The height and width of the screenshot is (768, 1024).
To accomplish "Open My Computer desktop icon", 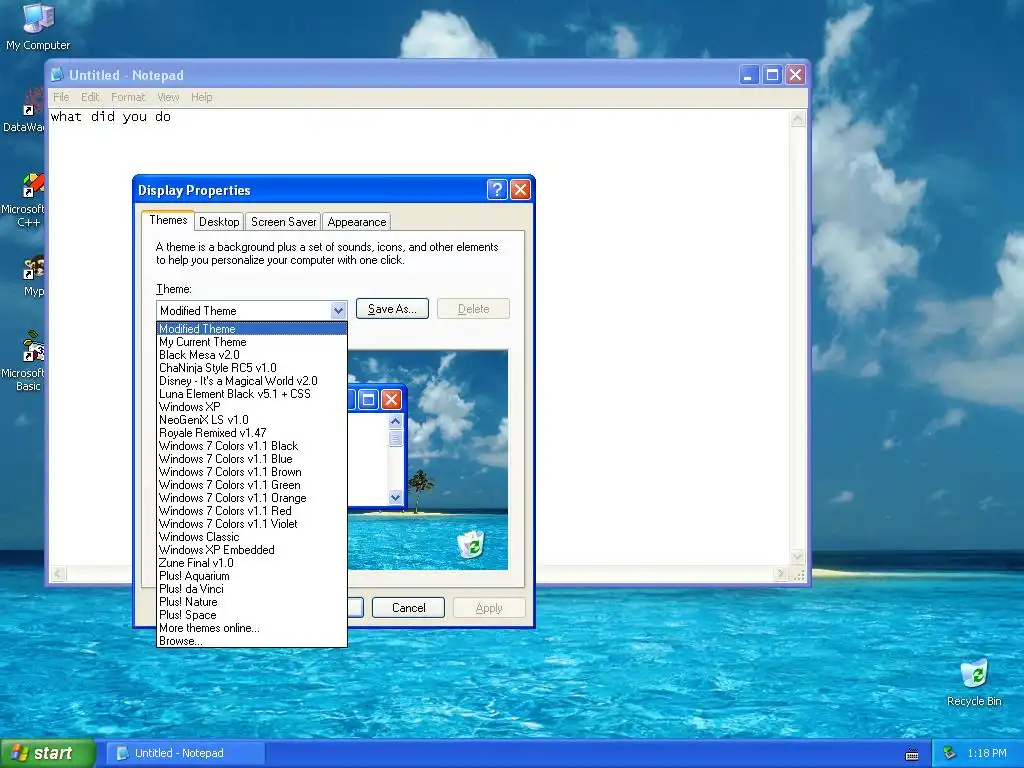I will 38,26.
